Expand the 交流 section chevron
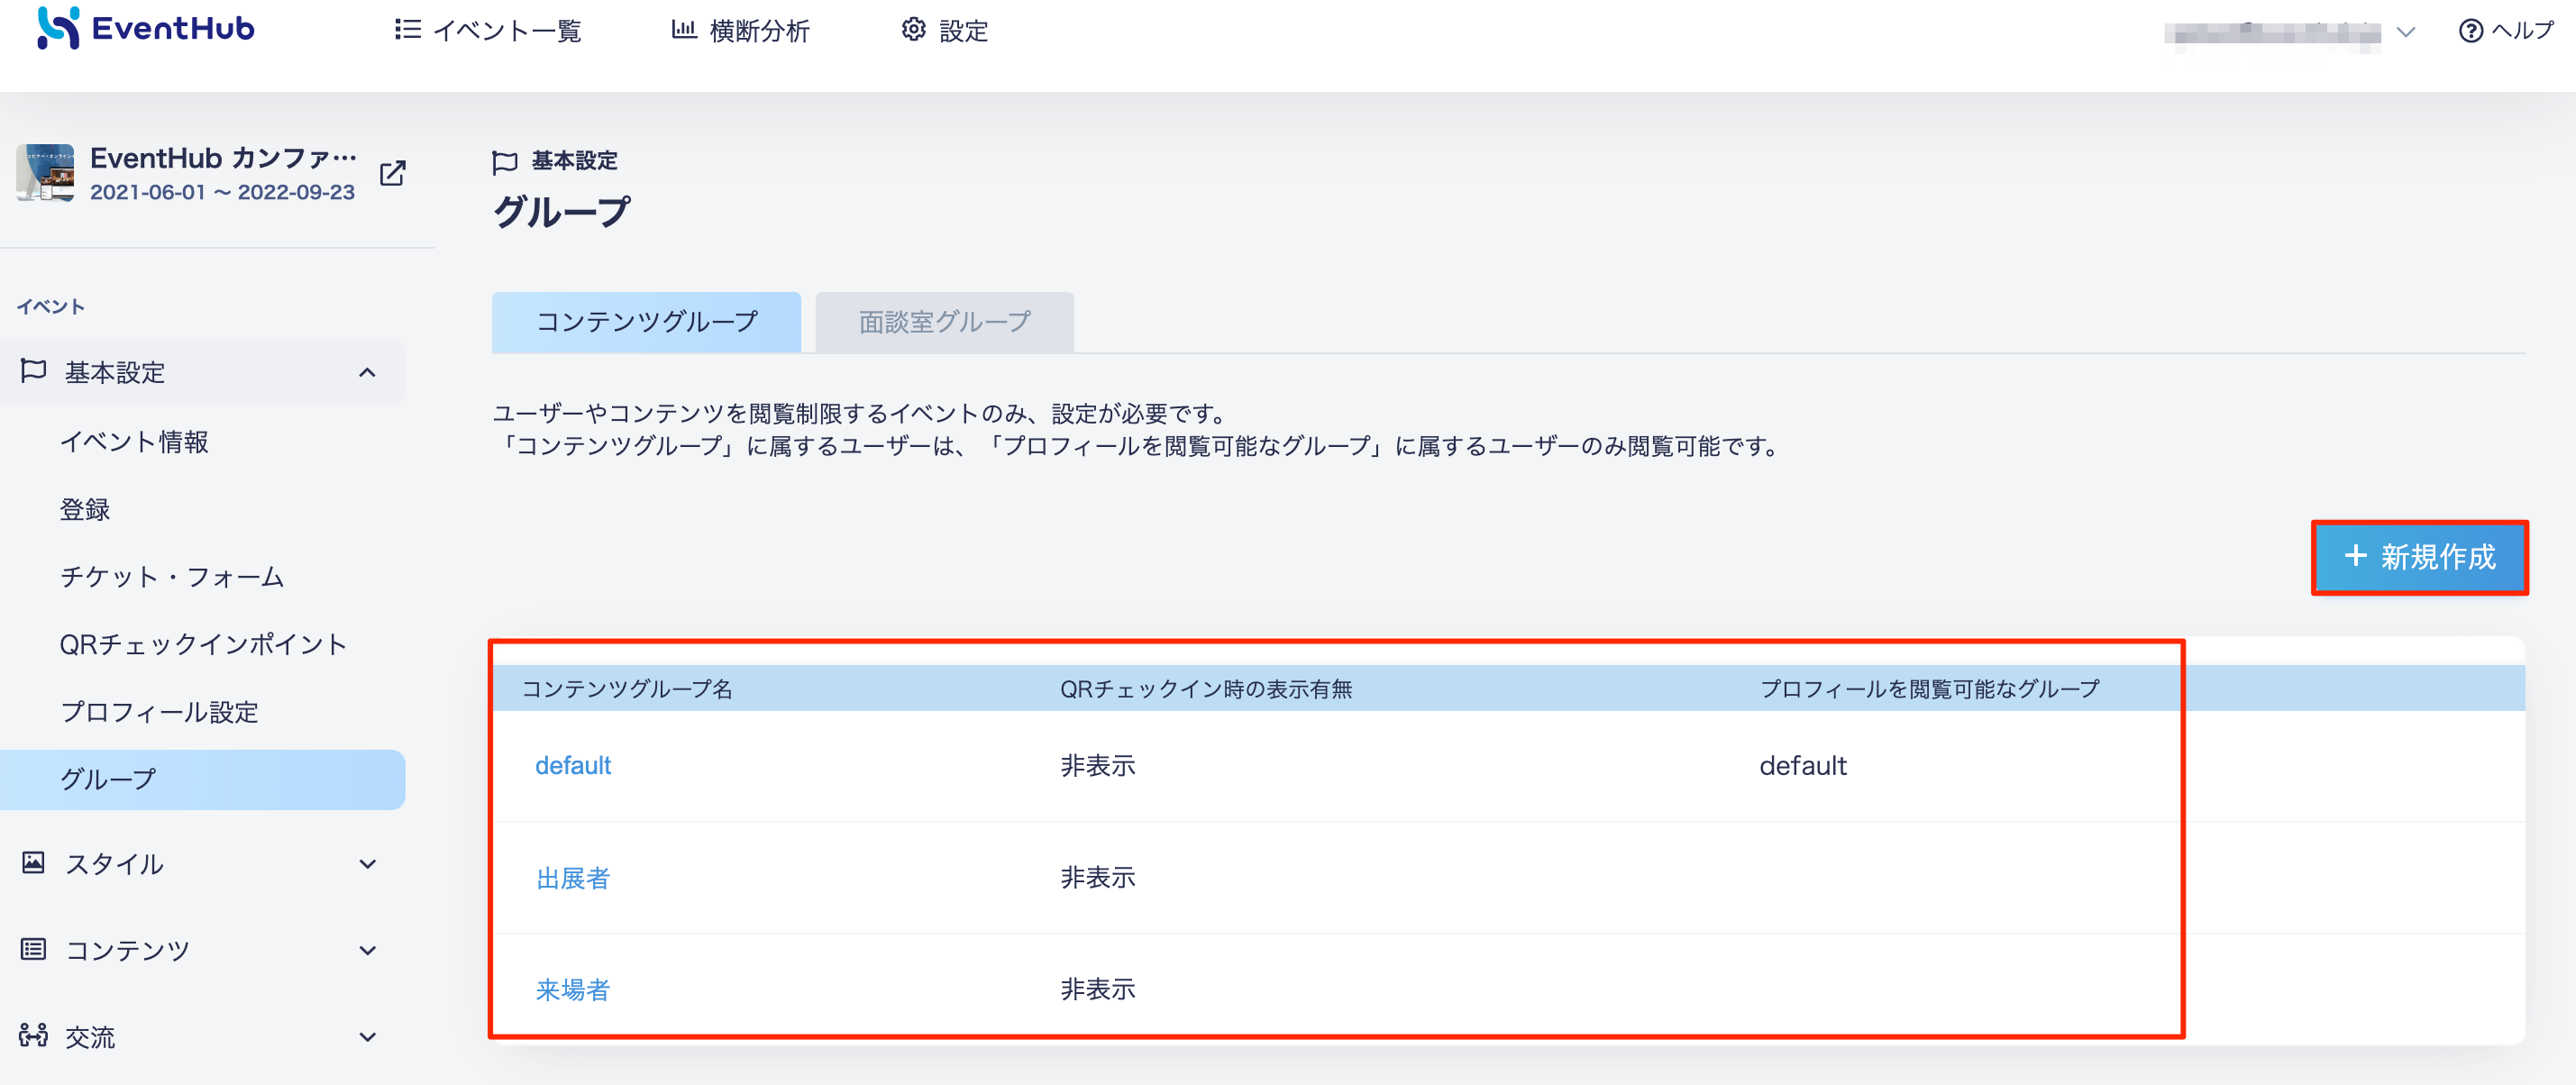 click(367, 1037)
